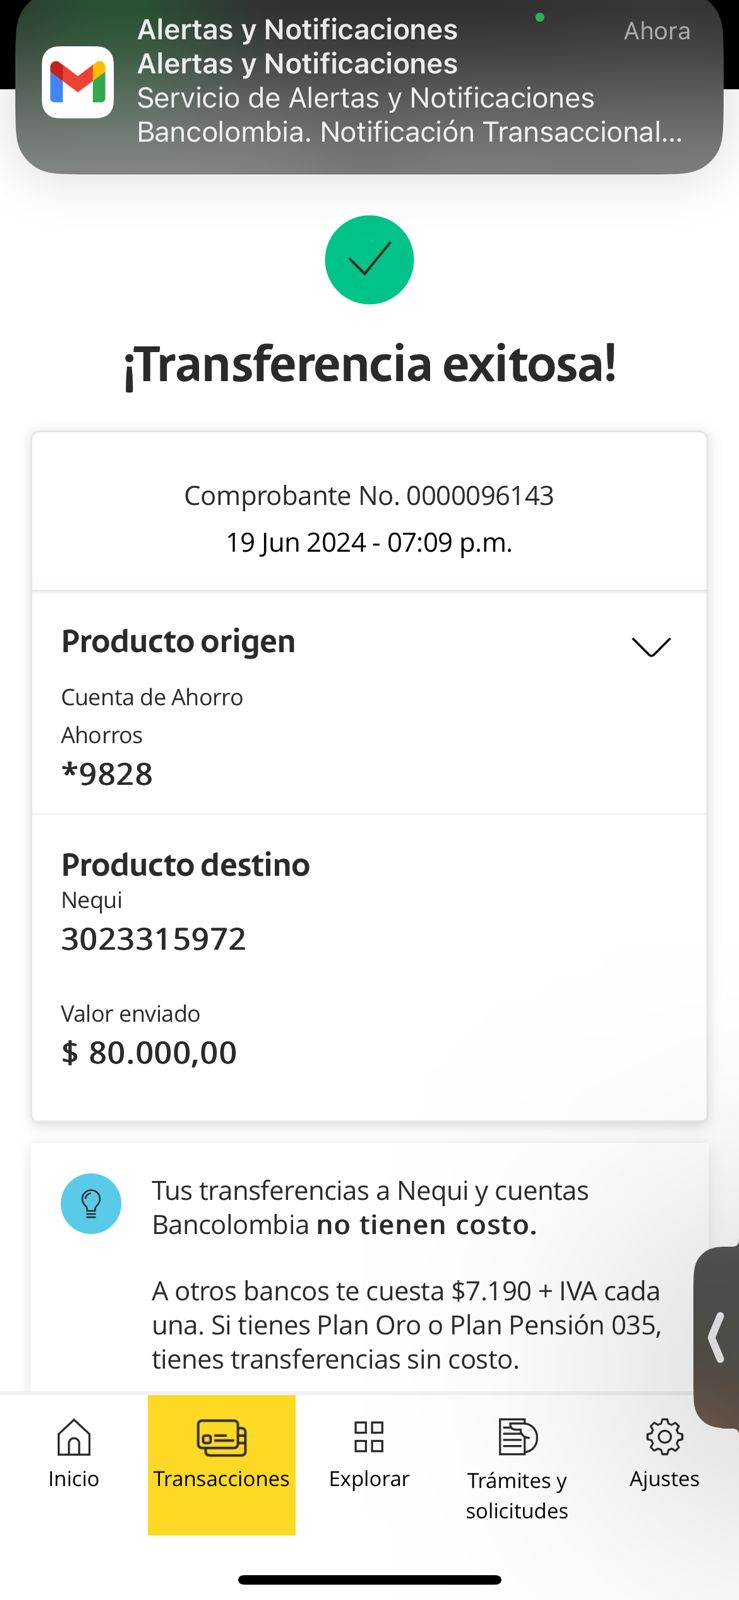The image size is (739, 1600).
Task: Open the Gmail notification icon
Action: [77, 82]
